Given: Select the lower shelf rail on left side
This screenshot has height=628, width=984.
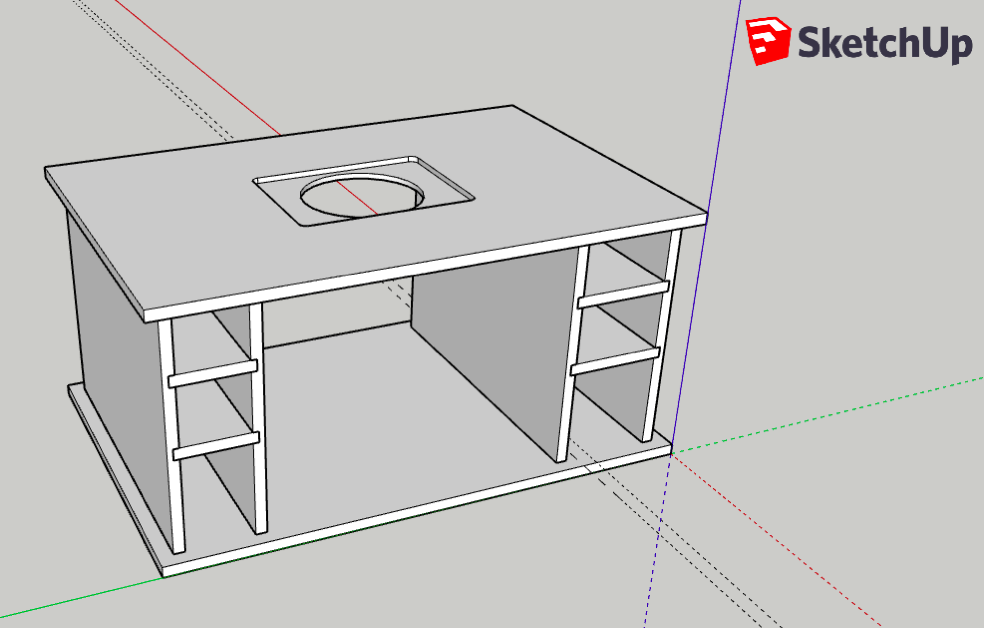Looking at the screenshot, I should 215,445.
